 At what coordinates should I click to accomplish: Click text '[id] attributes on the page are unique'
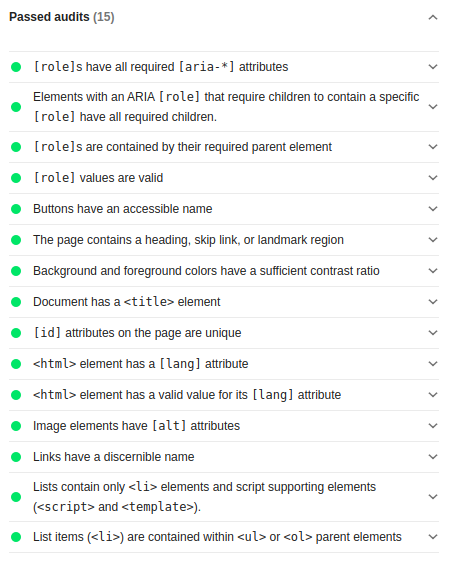[x=137, y=333]
